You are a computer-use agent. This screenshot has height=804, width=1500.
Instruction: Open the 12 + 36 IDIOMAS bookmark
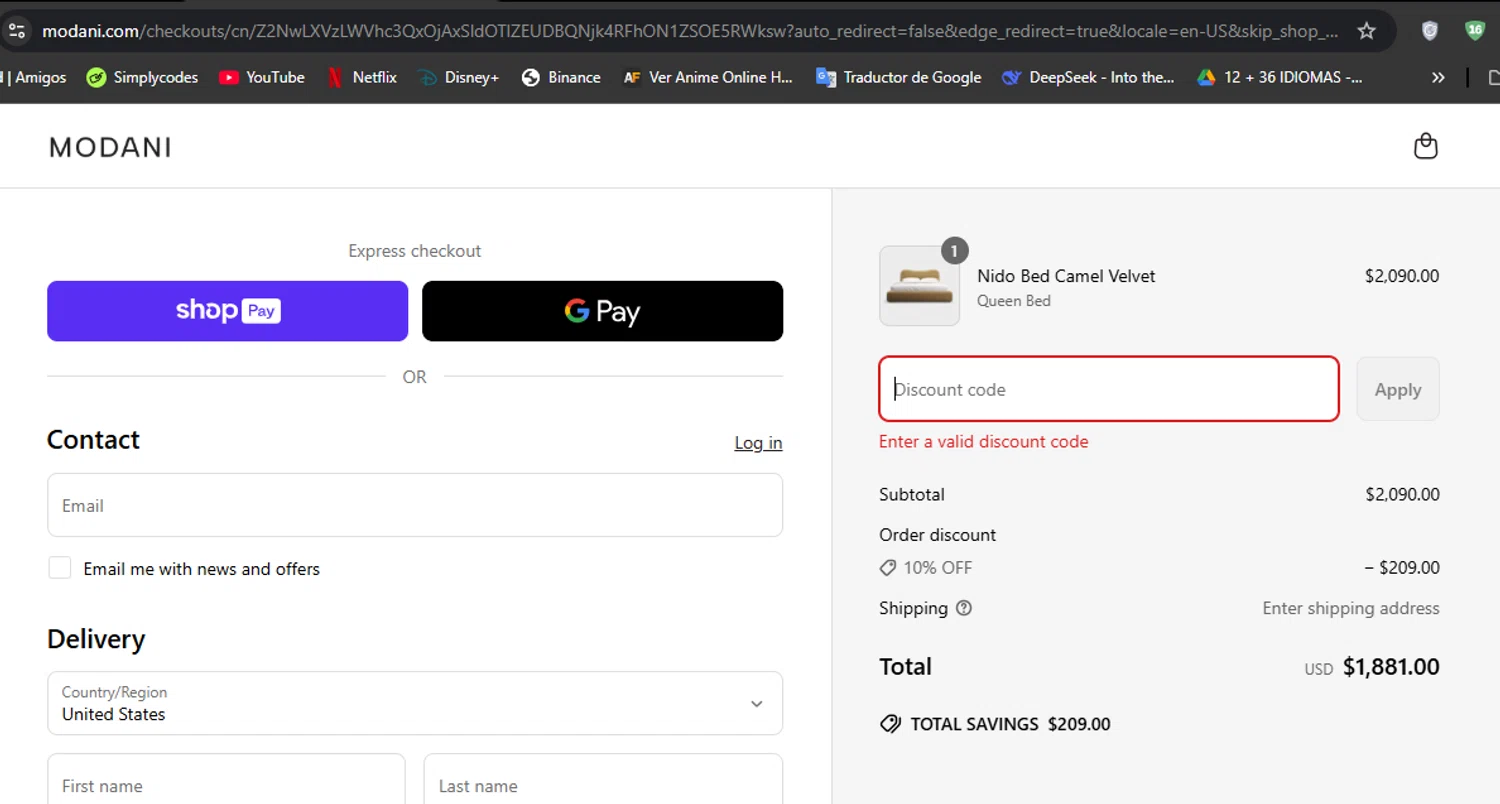pyautogui.click(x=1279, y=77)
